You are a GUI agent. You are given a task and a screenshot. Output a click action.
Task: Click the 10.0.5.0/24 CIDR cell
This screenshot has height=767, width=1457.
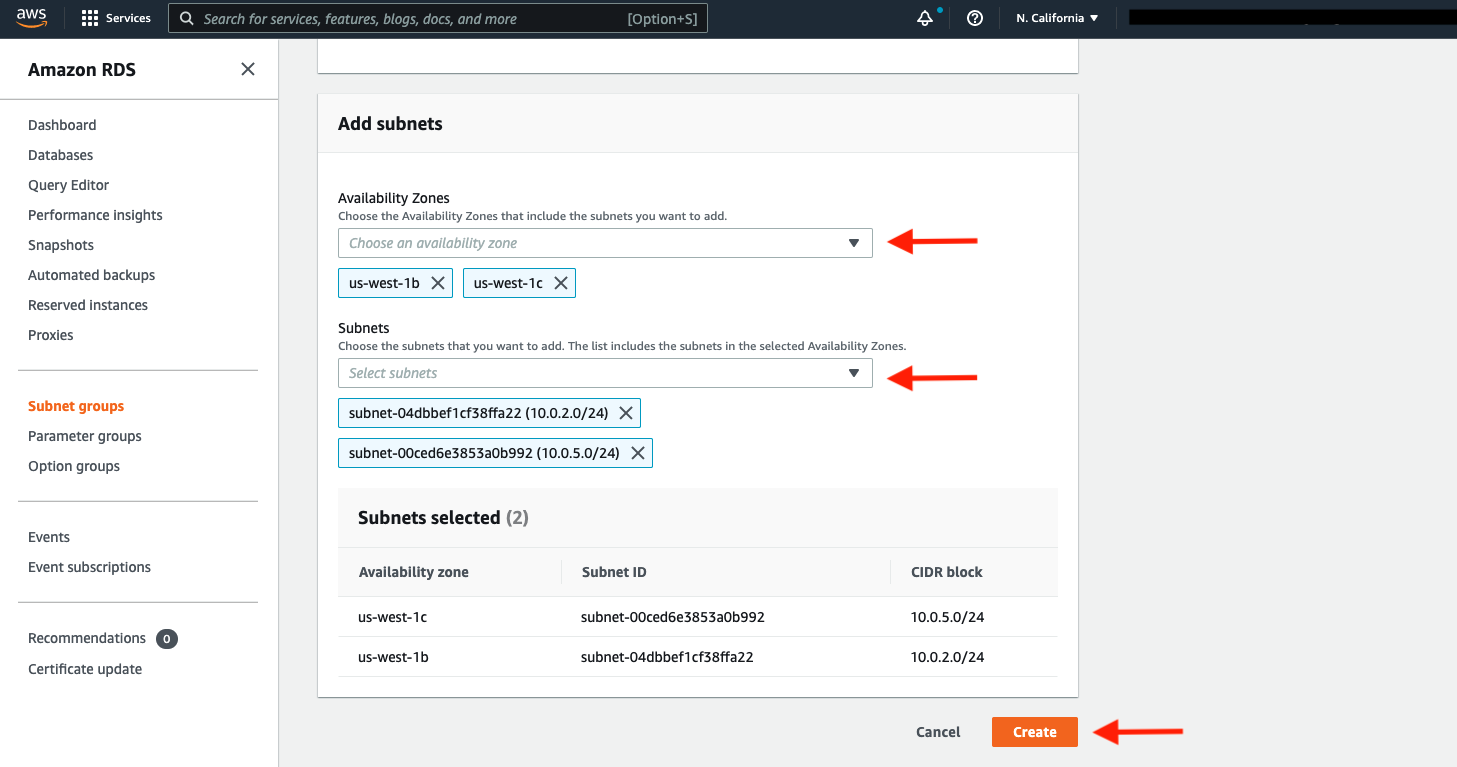coord(947,617)
